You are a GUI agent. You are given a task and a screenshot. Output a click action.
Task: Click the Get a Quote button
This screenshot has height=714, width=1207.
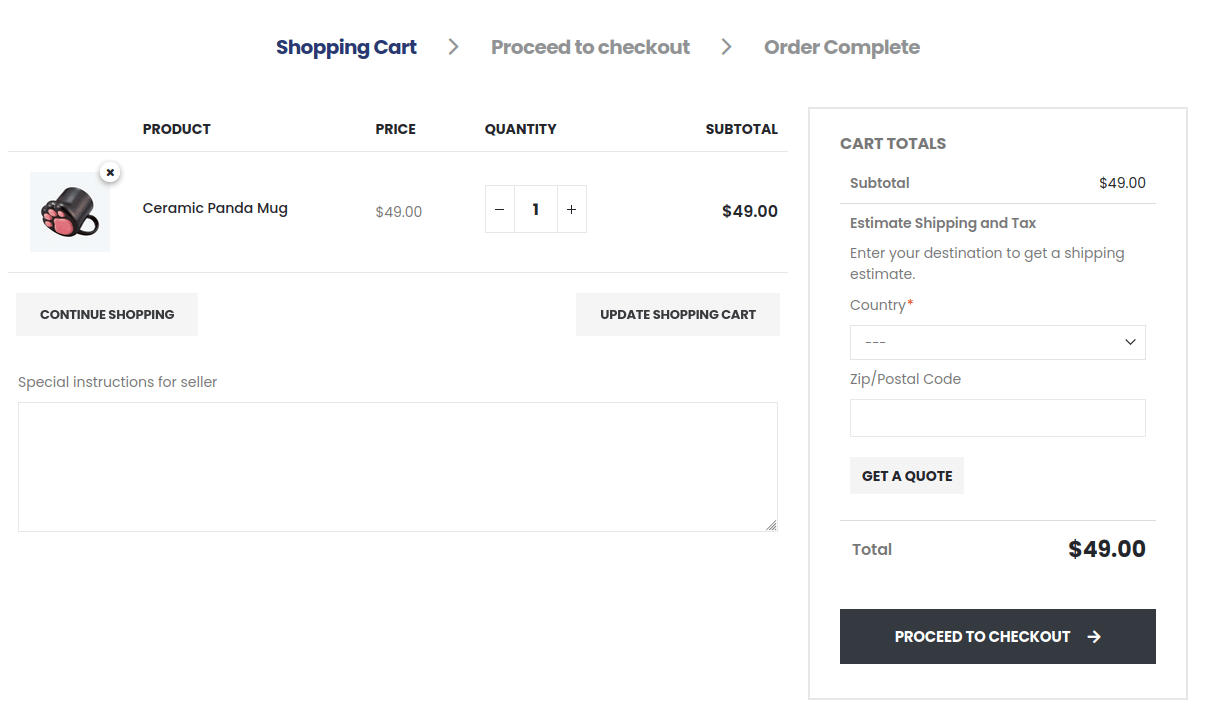[906, 476]
